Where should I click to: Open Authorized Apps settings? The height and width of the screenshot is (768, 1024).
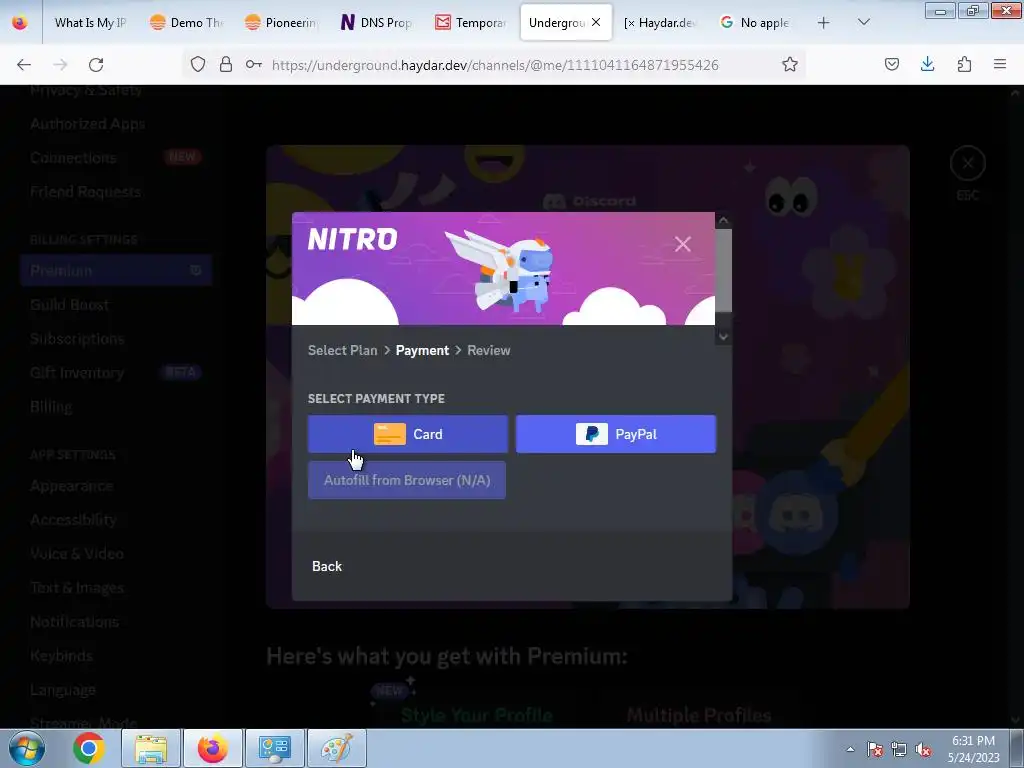click(88, 123)
